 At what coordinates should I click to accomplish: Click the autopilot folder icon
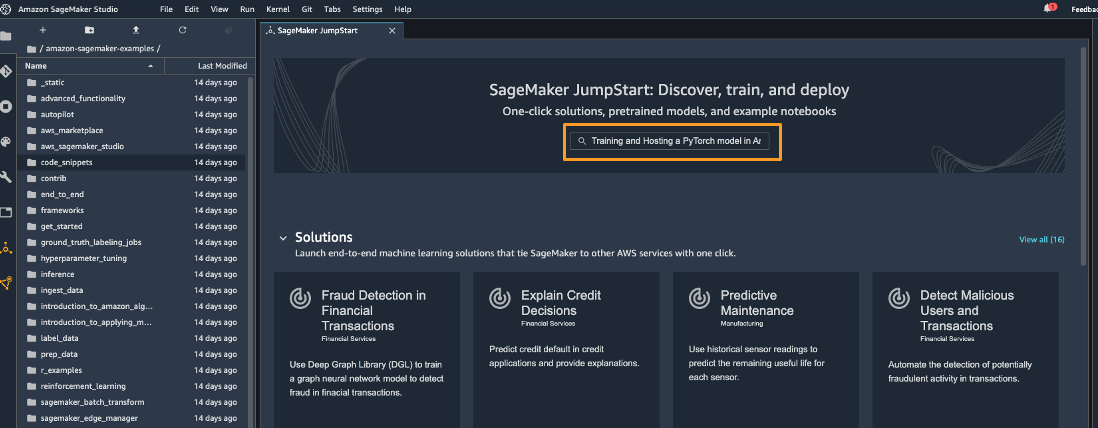click(31, 114)
